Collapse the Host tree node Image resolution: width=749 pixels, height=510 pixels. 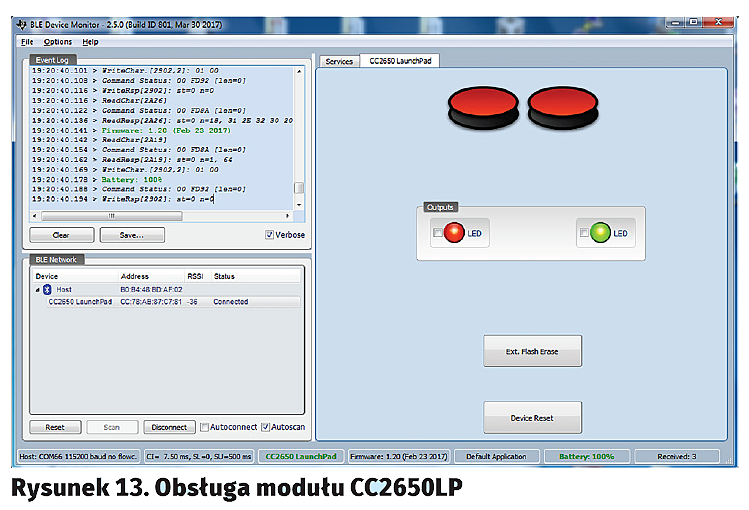(37, 289)
